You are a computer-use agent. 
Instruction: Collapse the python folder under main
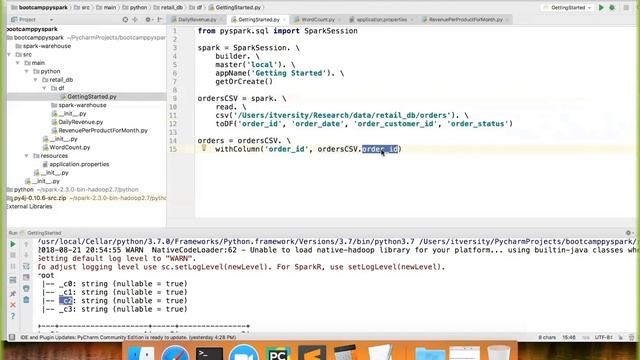pos(27,71)
